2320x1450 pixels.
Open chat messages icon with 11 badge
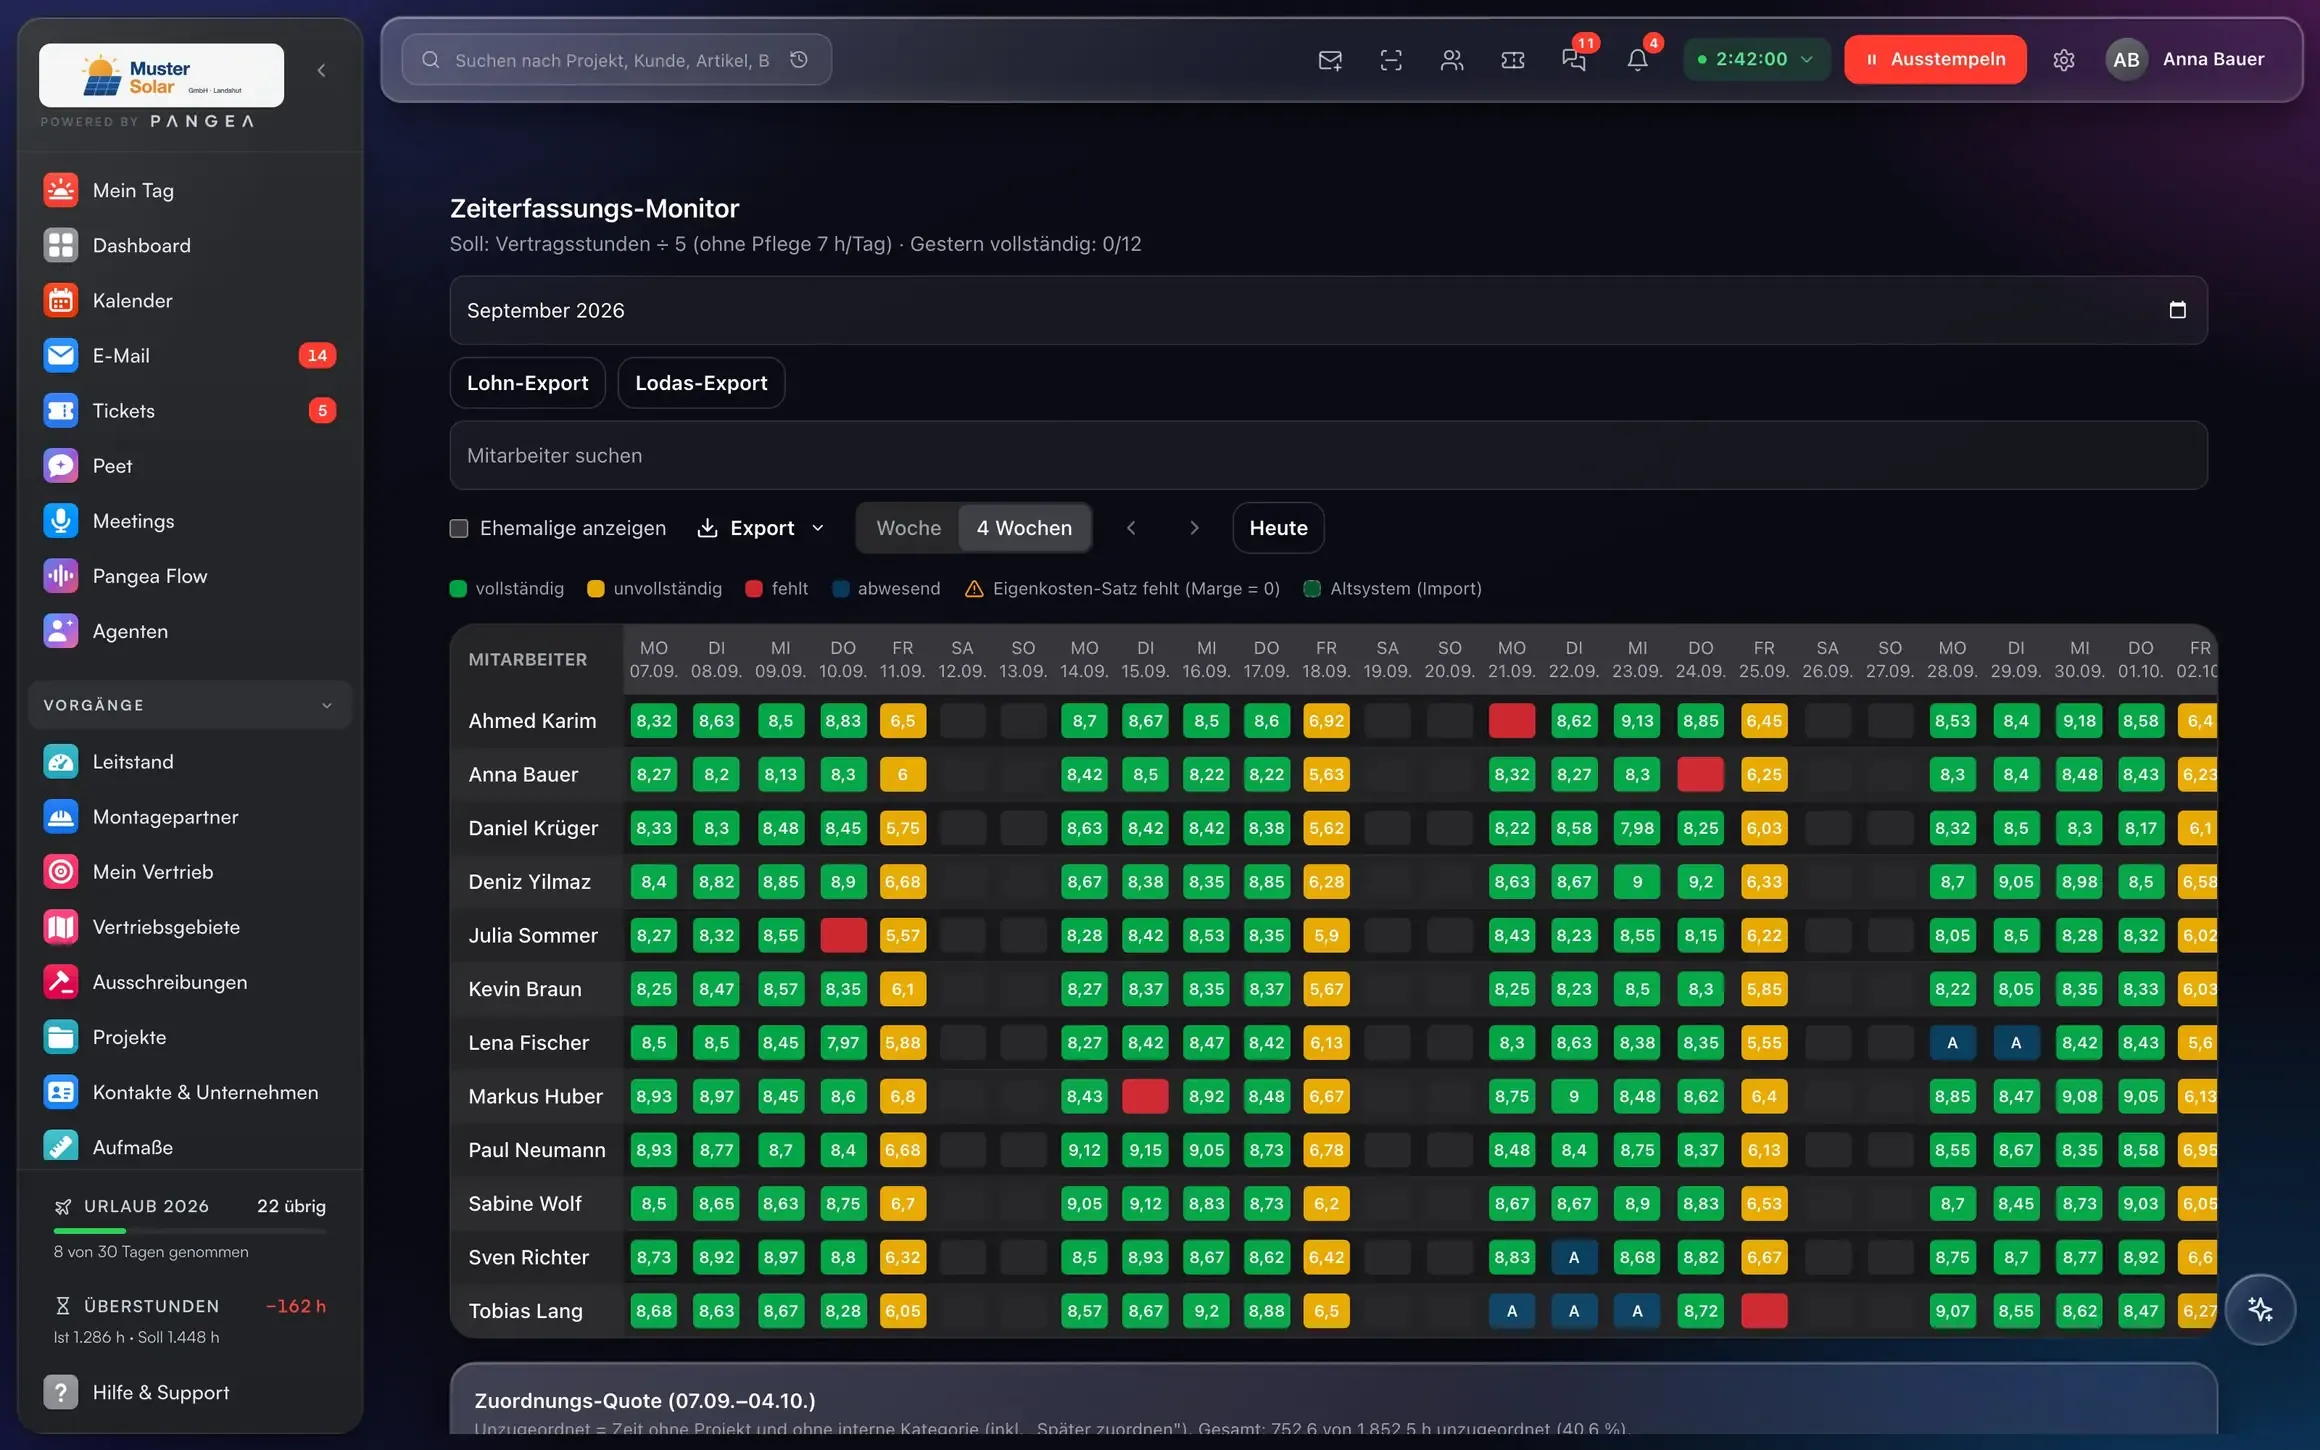tap(1575, 60)
